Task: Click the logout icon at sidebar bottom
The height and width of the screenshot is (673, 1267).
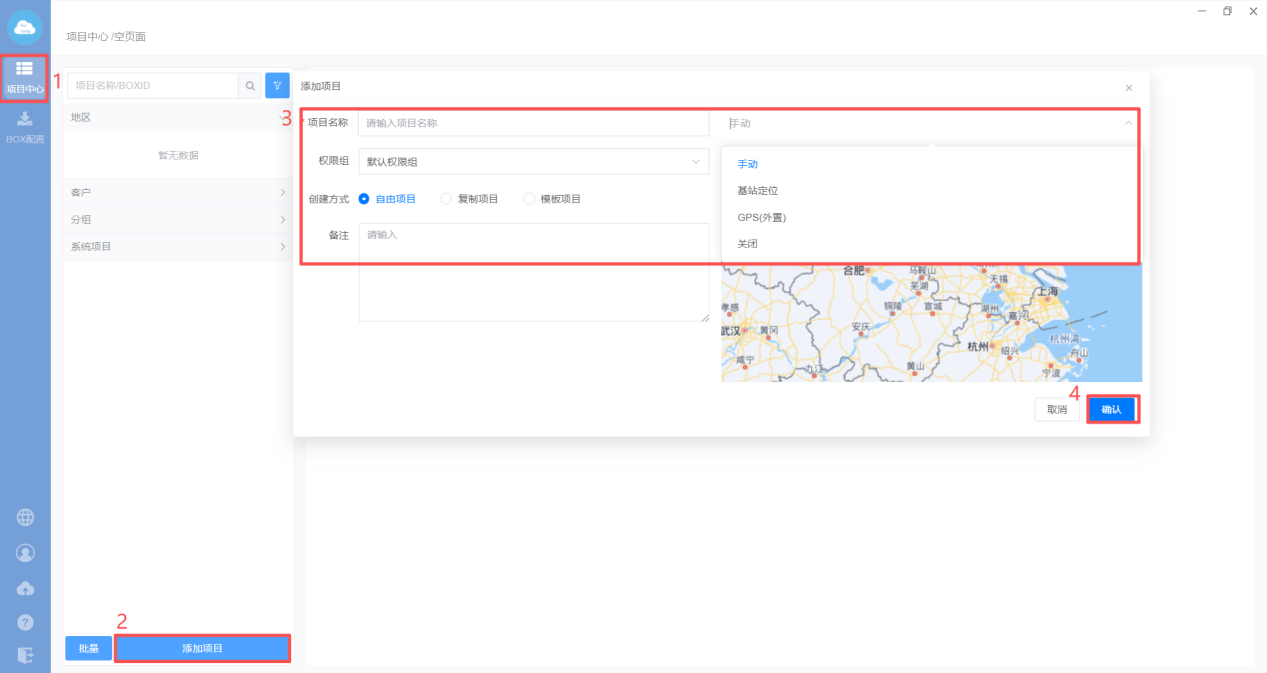Action: (25, 655)
